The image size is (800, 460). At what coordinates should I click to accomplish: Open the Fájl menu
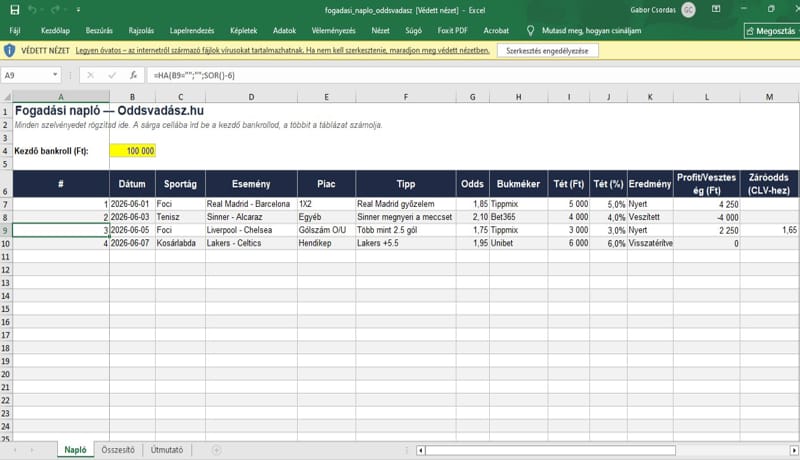(15, 31)
